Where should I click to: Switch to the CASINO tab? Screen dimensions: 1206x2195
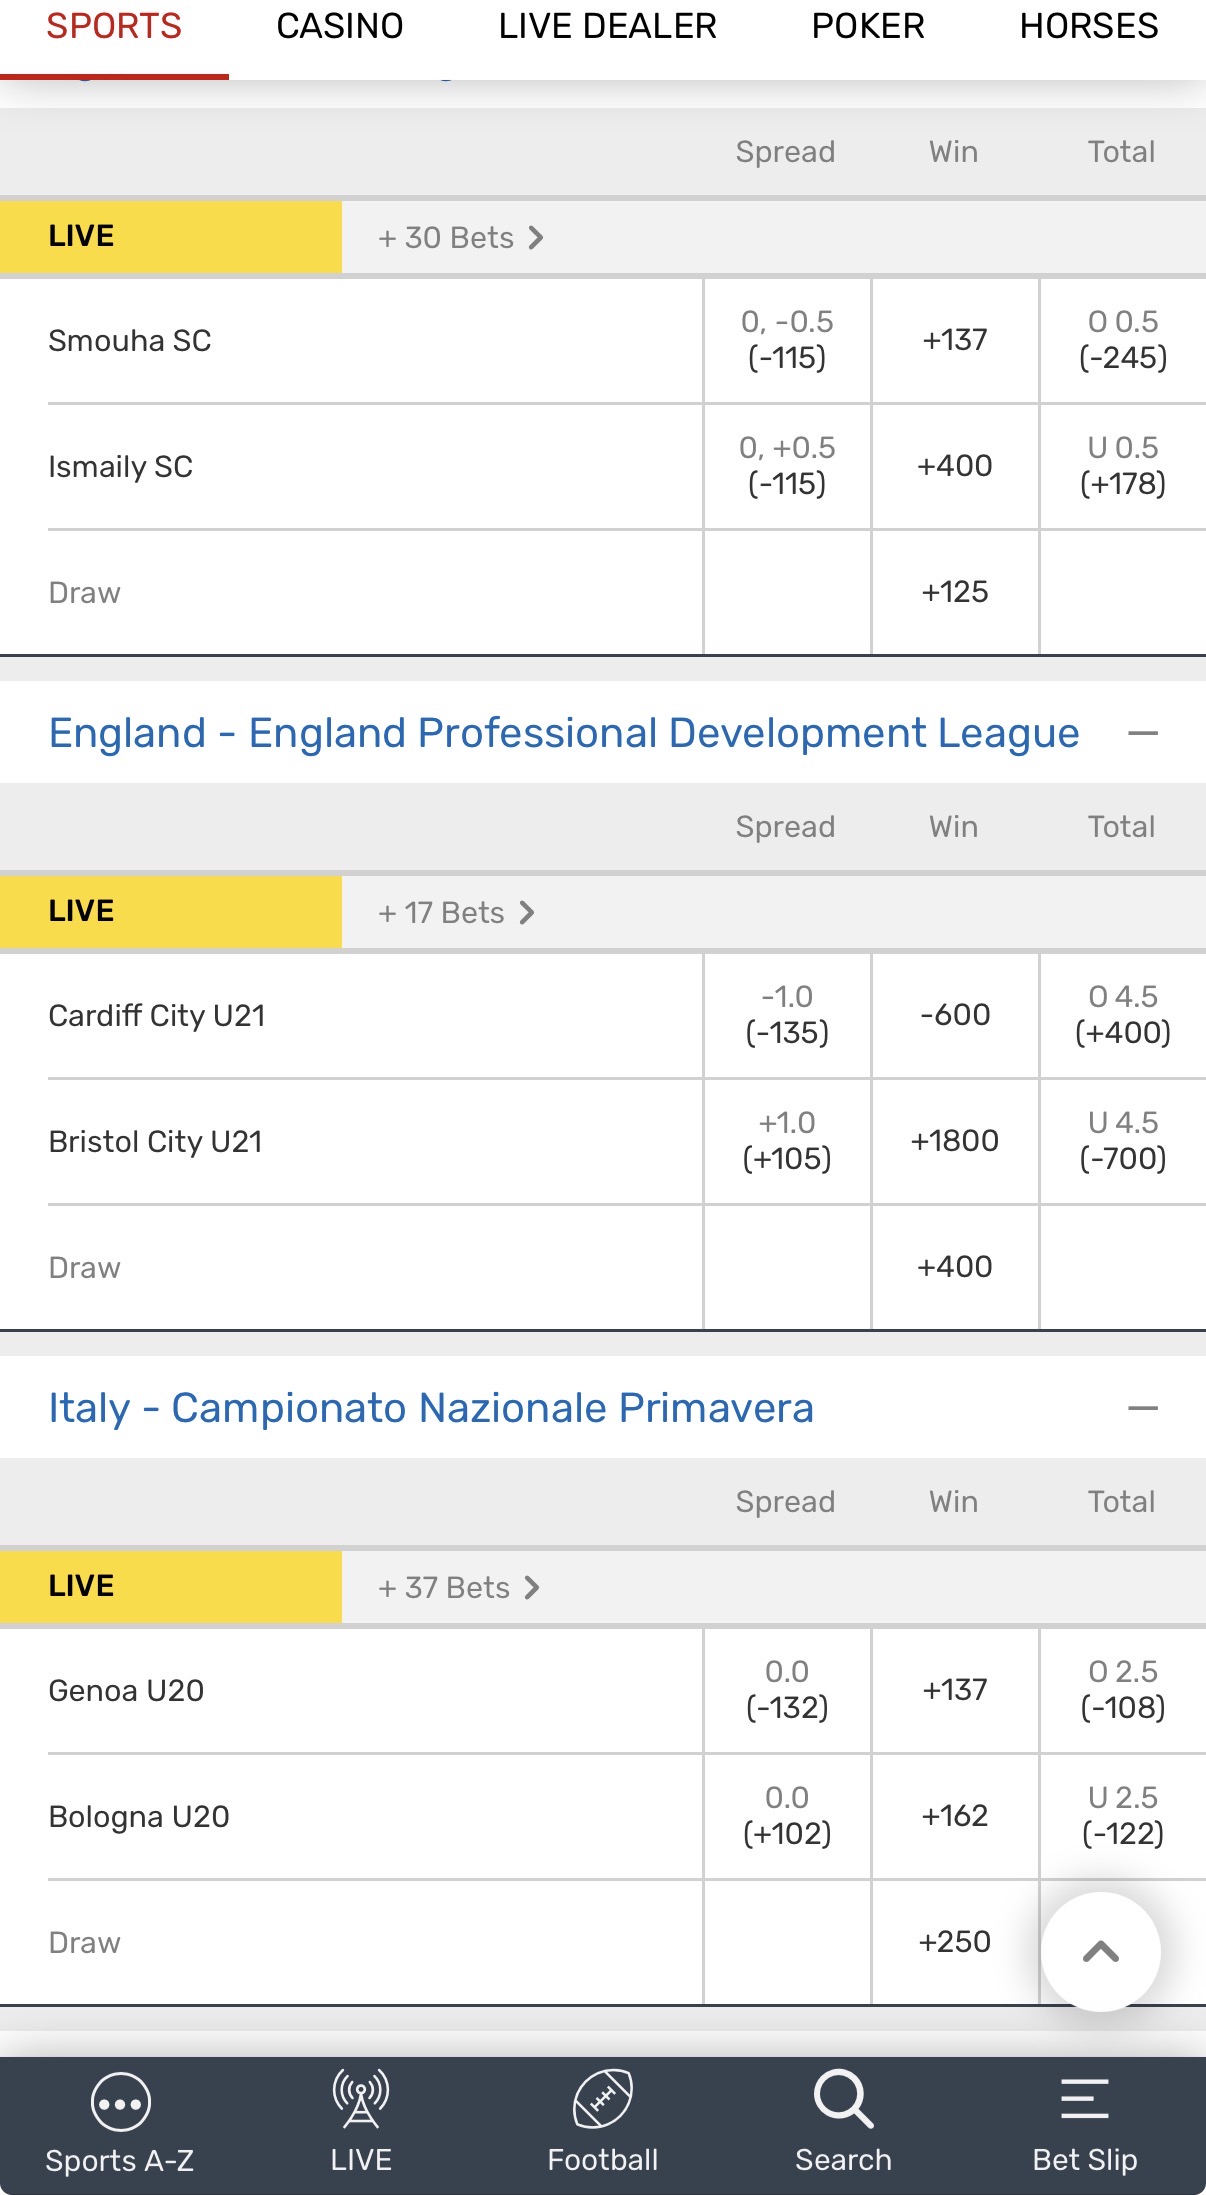pyautogui.click(x=339, y=26)
